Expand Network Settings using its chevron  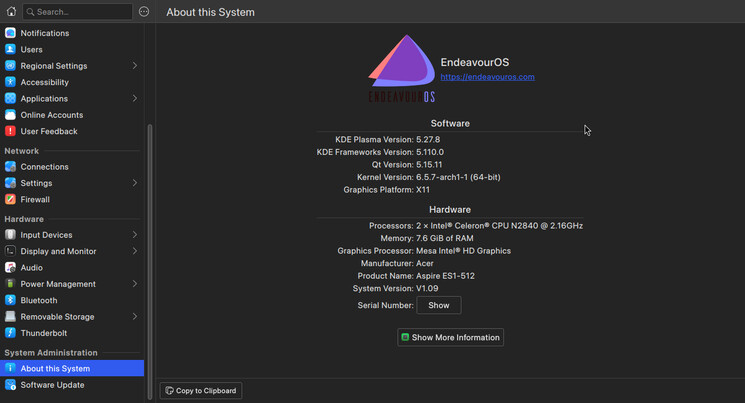point(135,183)
